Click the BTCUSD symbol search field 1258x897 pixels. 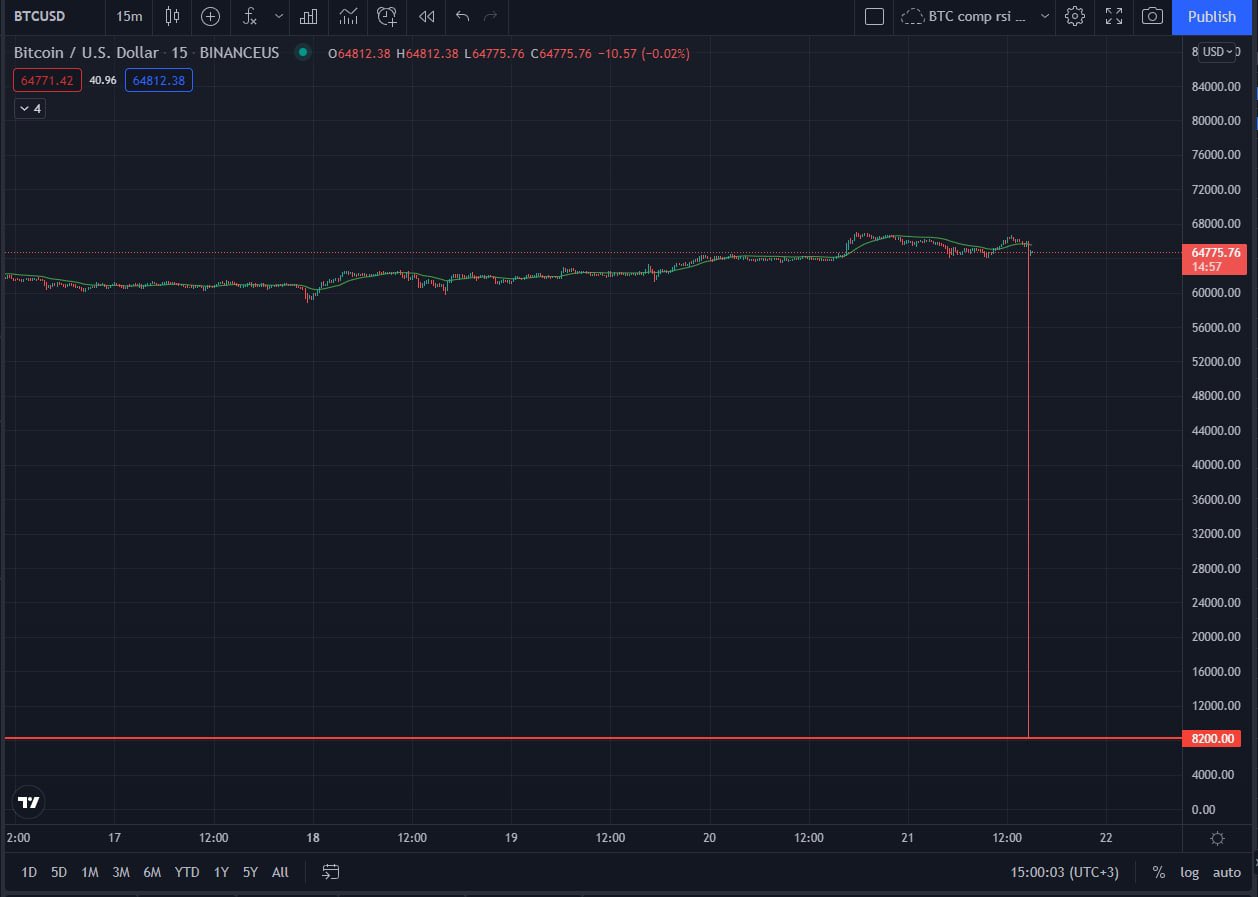tap(40, 16)
